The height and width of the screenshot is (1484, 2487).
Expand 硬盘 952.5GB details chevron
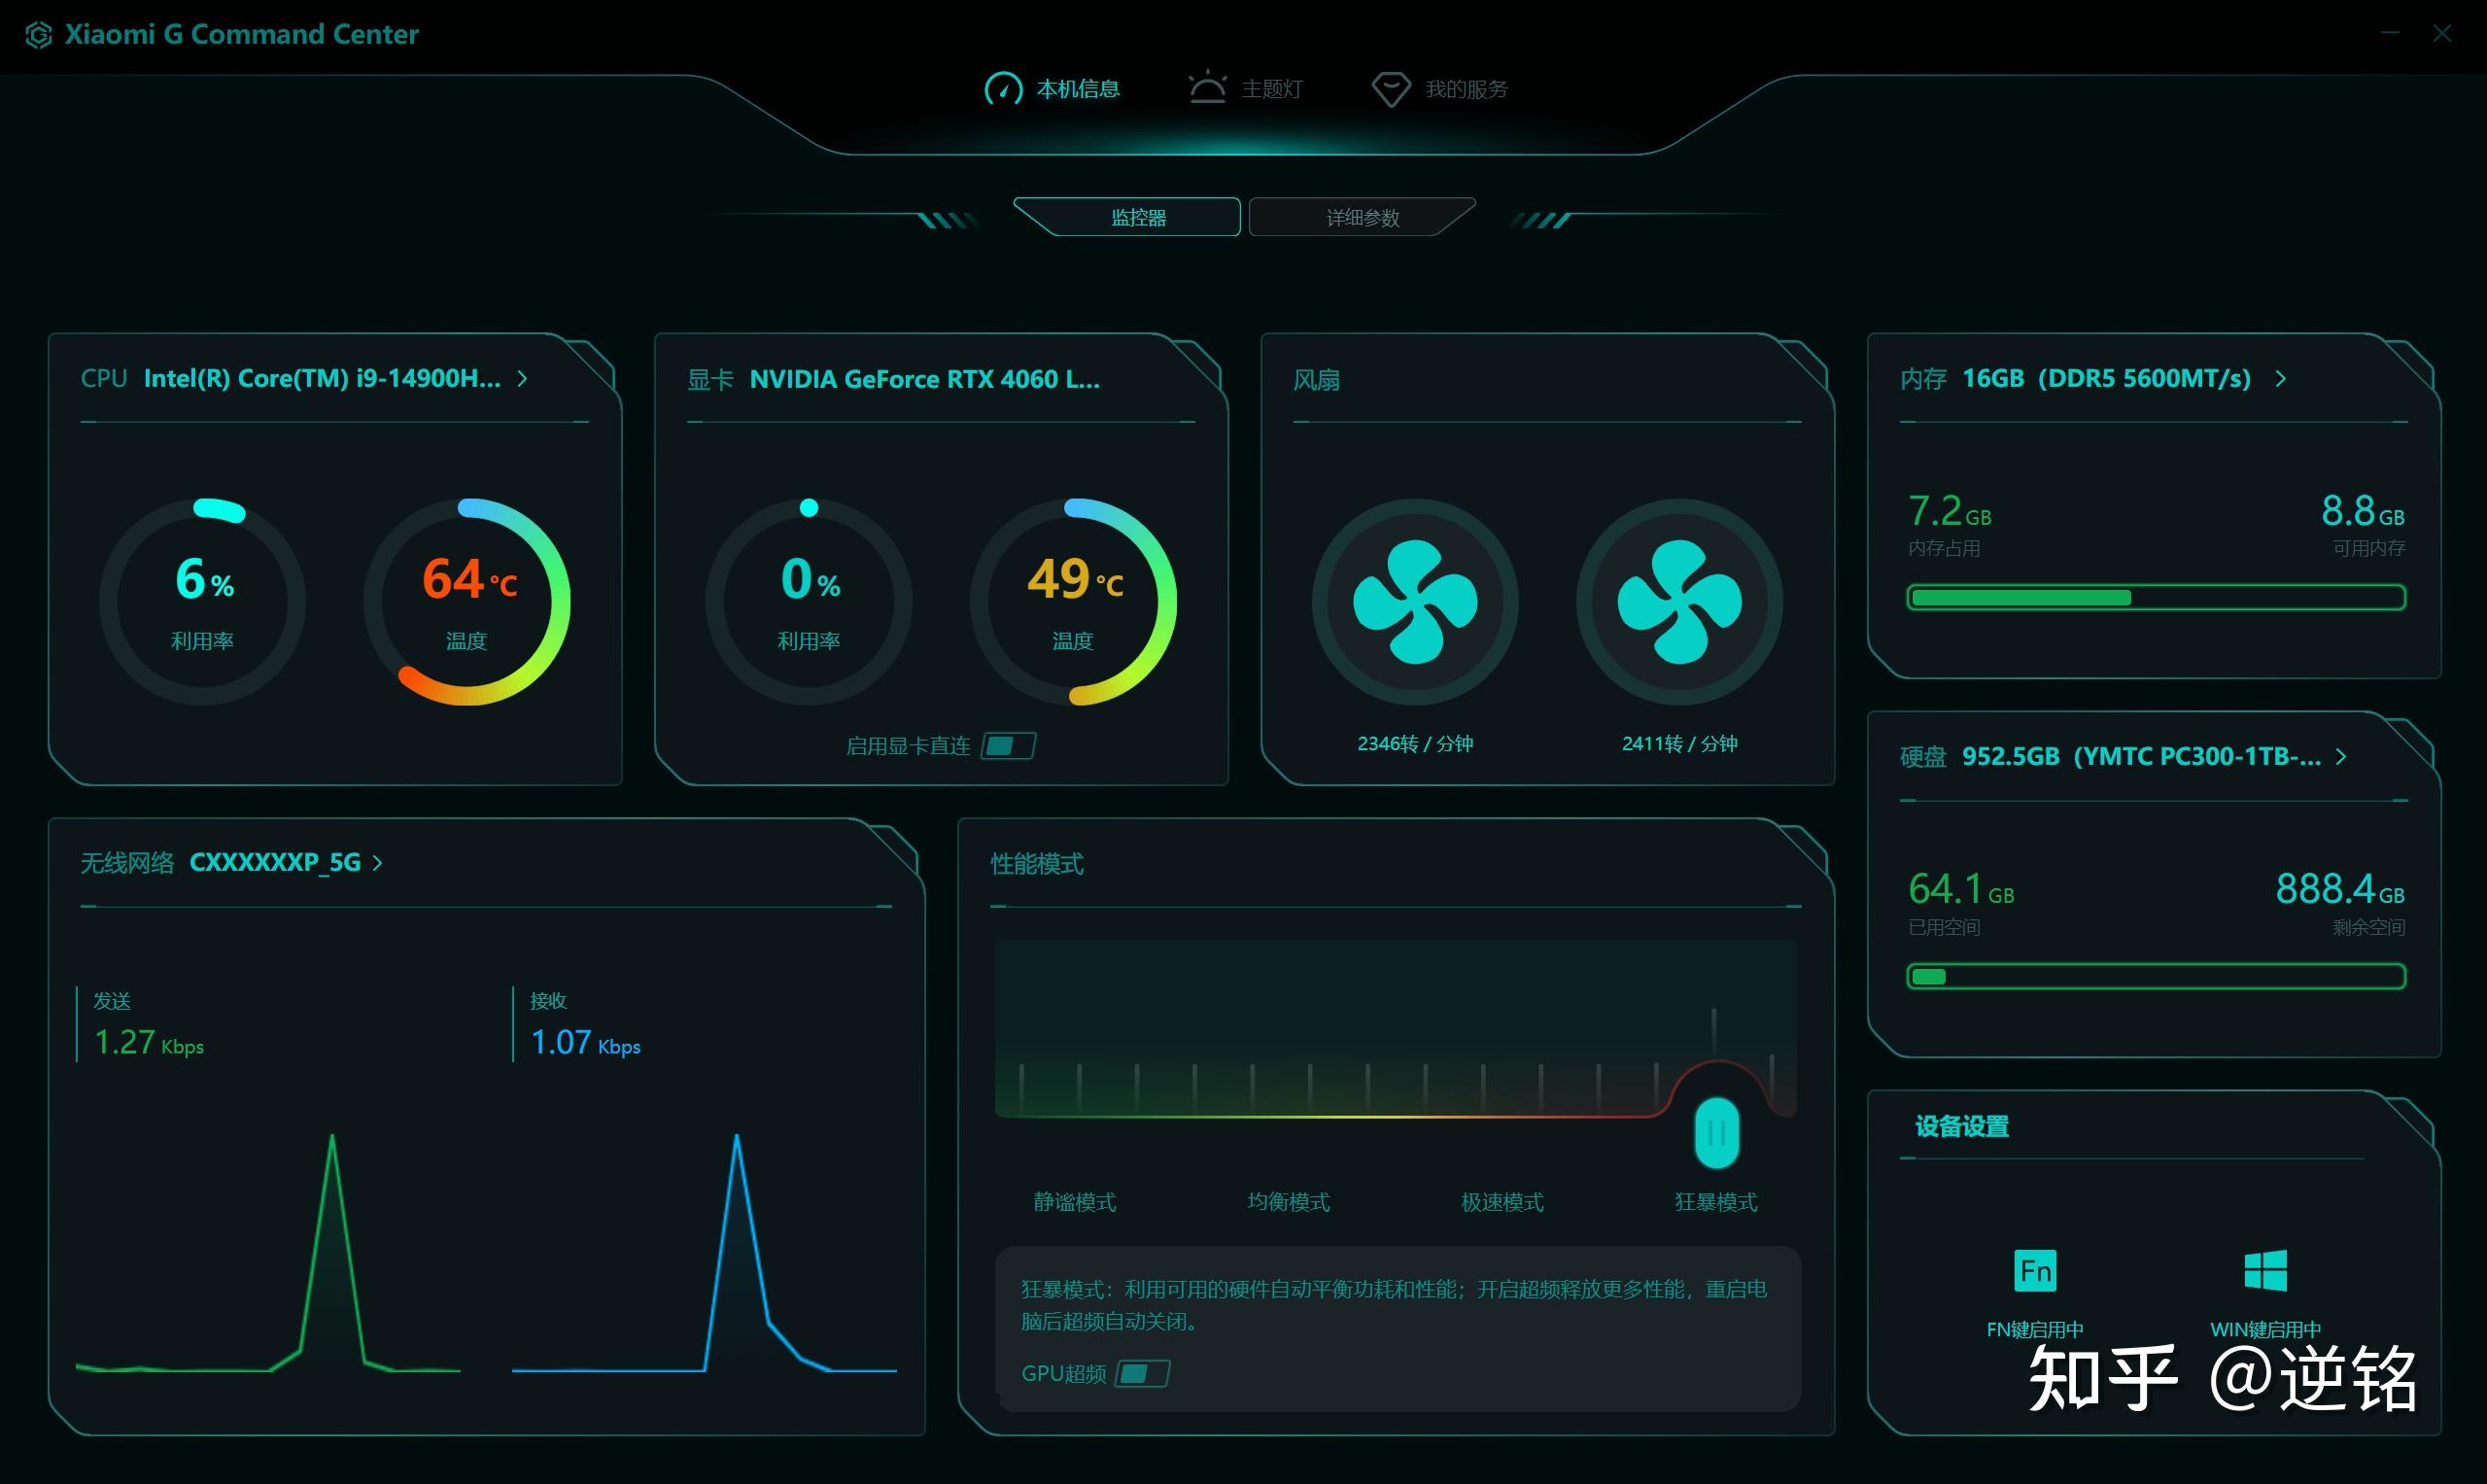(2341, 757)
